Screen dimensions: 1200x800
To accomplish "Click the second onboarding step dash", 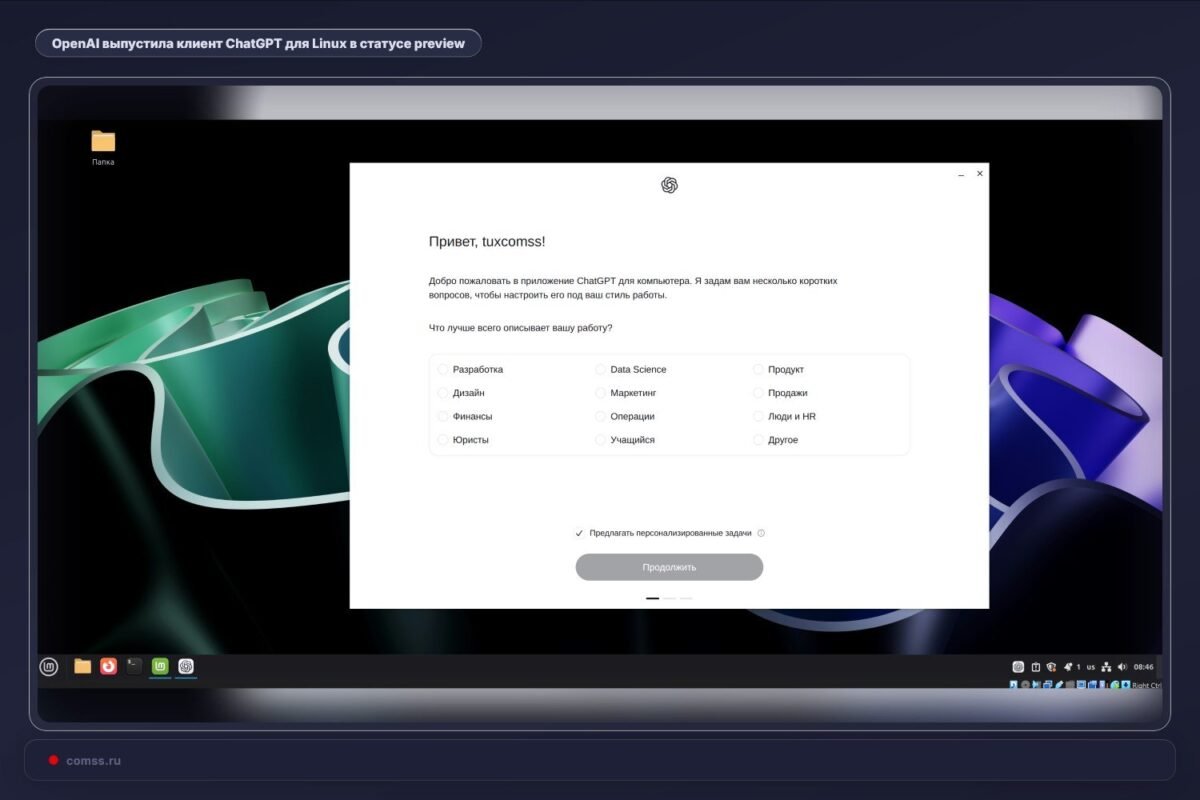I will (669, 598).
